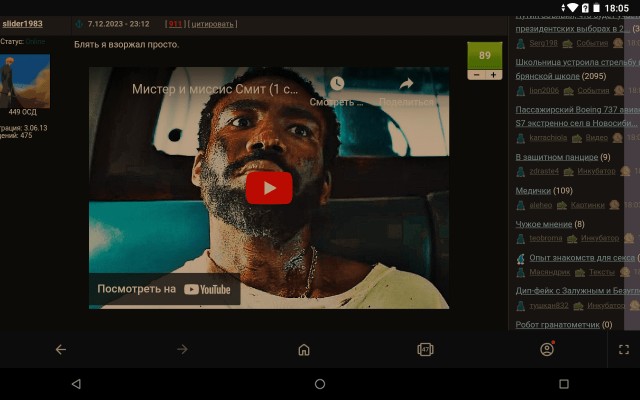Tap Android home circle navigation button
640x400 pixels.
pos(320,384)
